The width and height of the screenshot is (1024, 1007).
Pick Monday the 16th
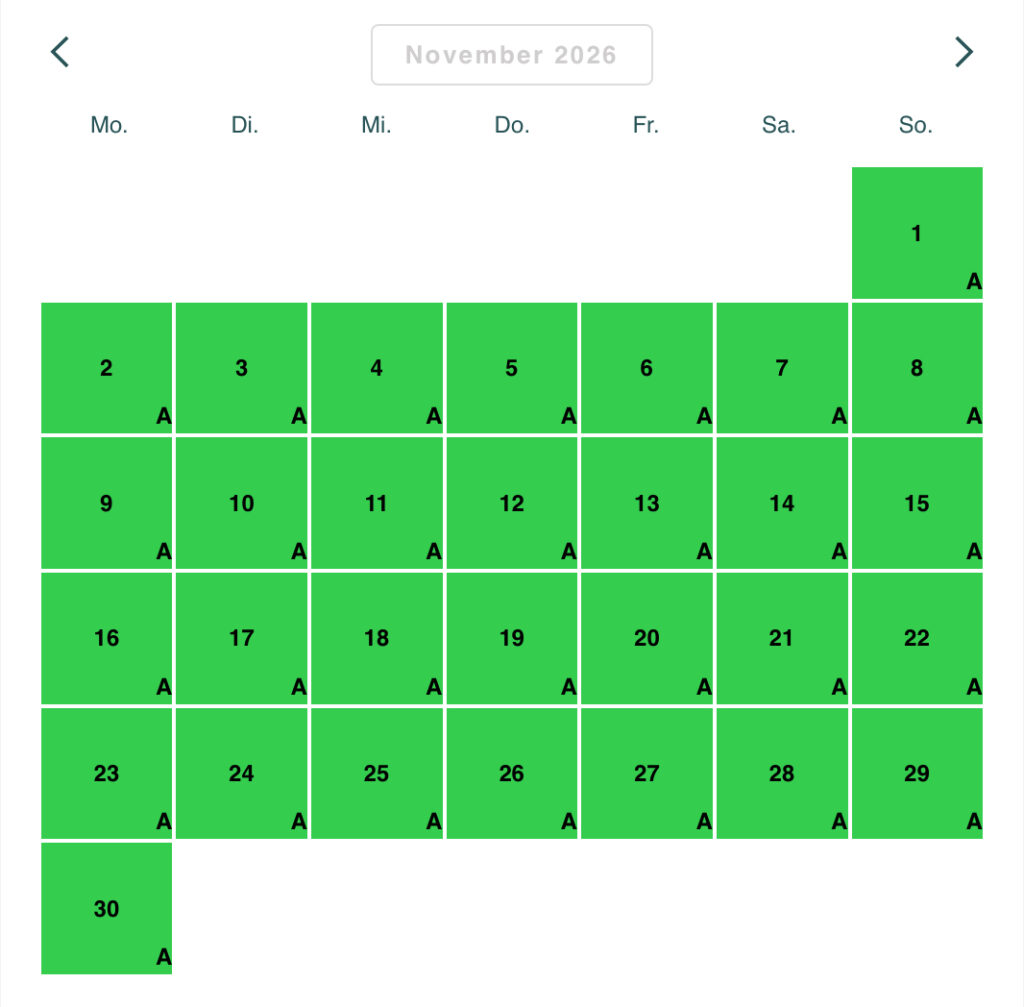pos(106,638)
